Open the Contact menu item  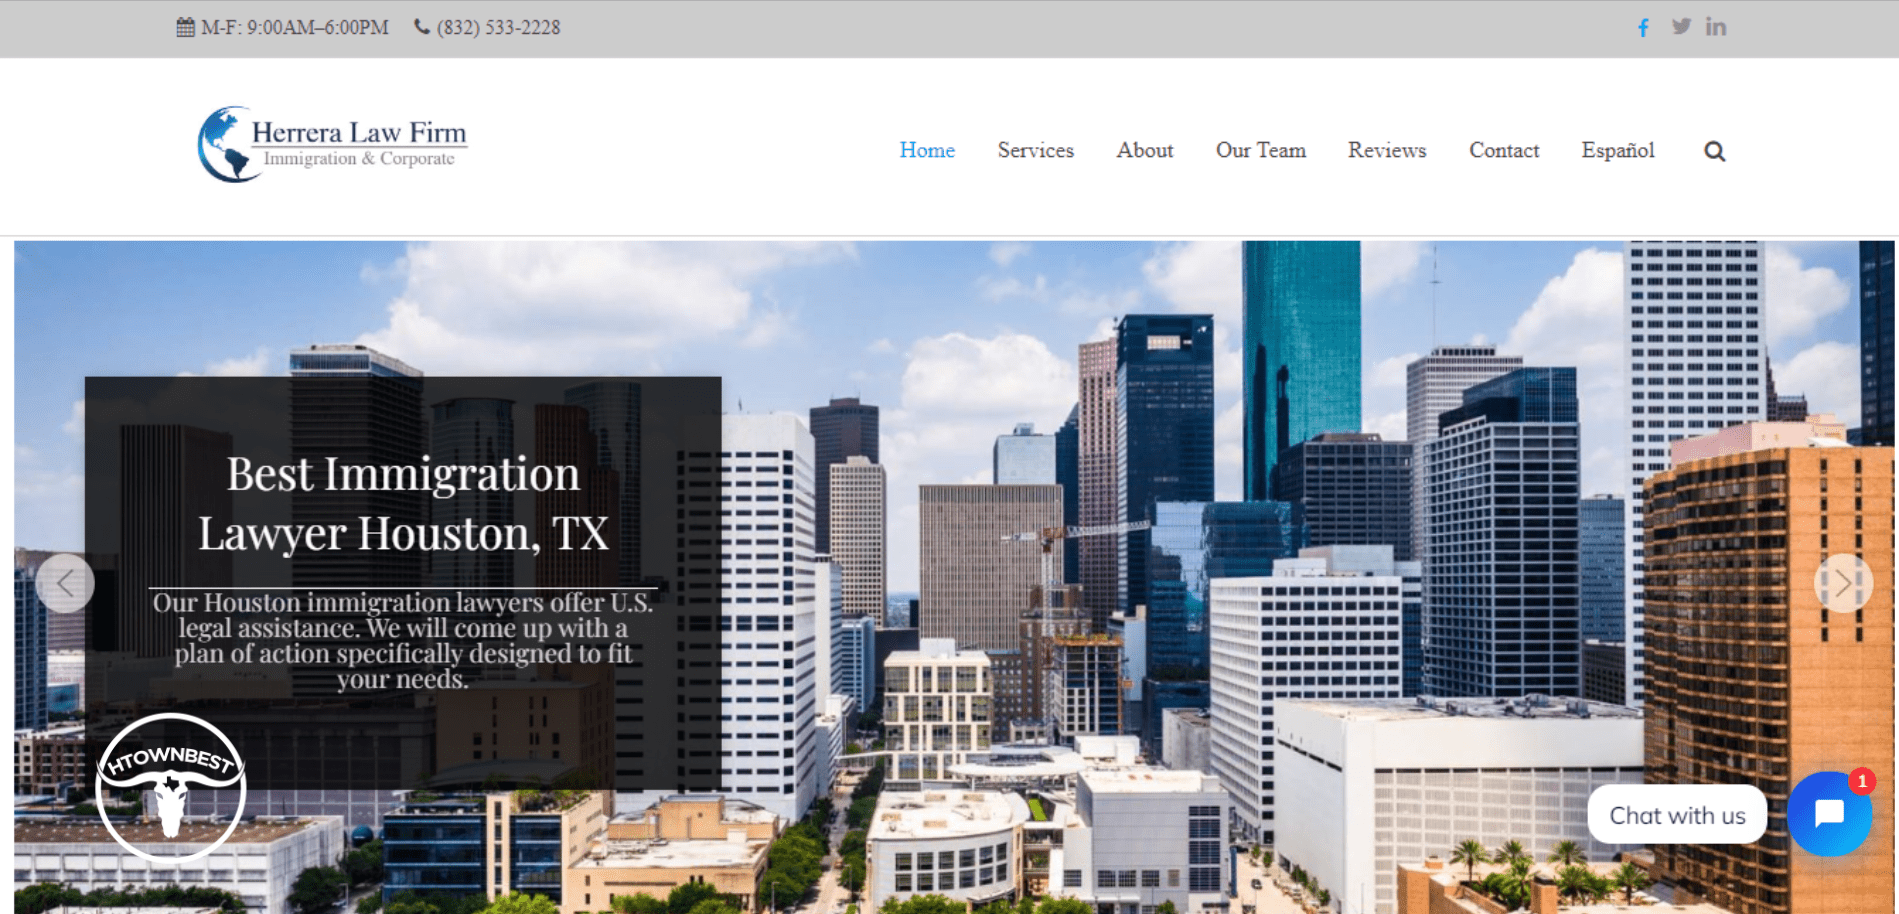tap(1503, 150)
